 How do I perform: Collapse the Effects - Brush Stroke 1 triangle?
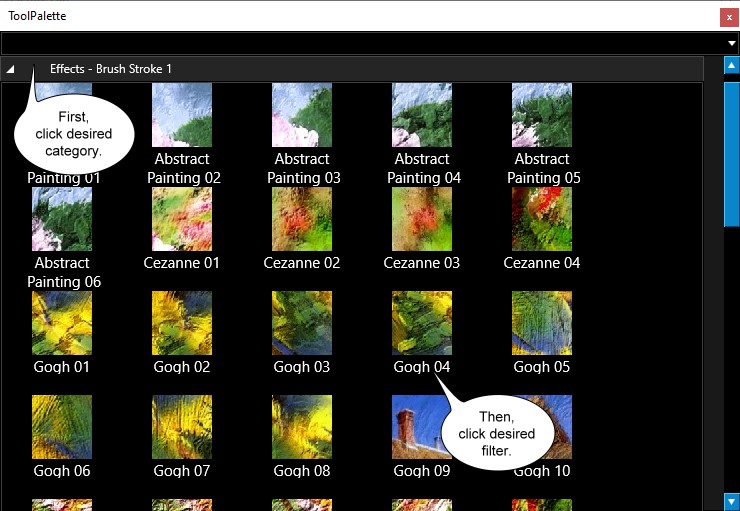pyautogui.click(x=10, y=69)
